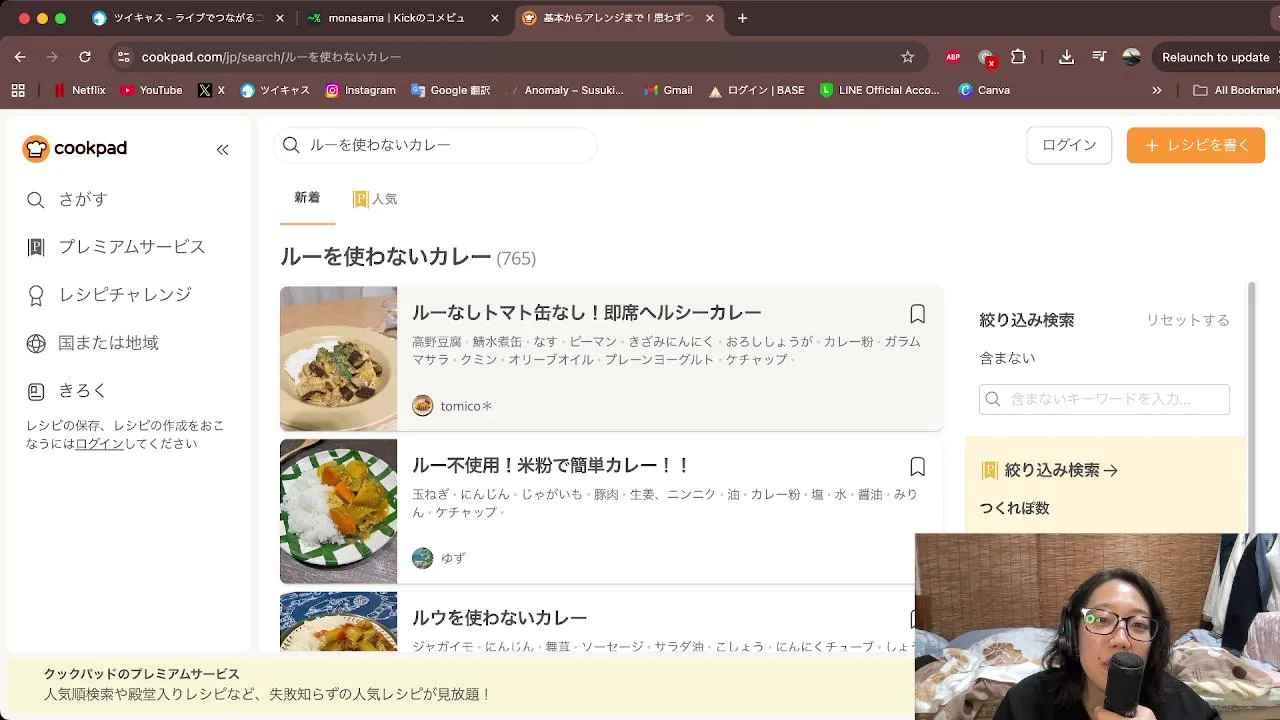Open Gmail bookmark
This screenshot has width=1280, height=720.
pos(668,90)
